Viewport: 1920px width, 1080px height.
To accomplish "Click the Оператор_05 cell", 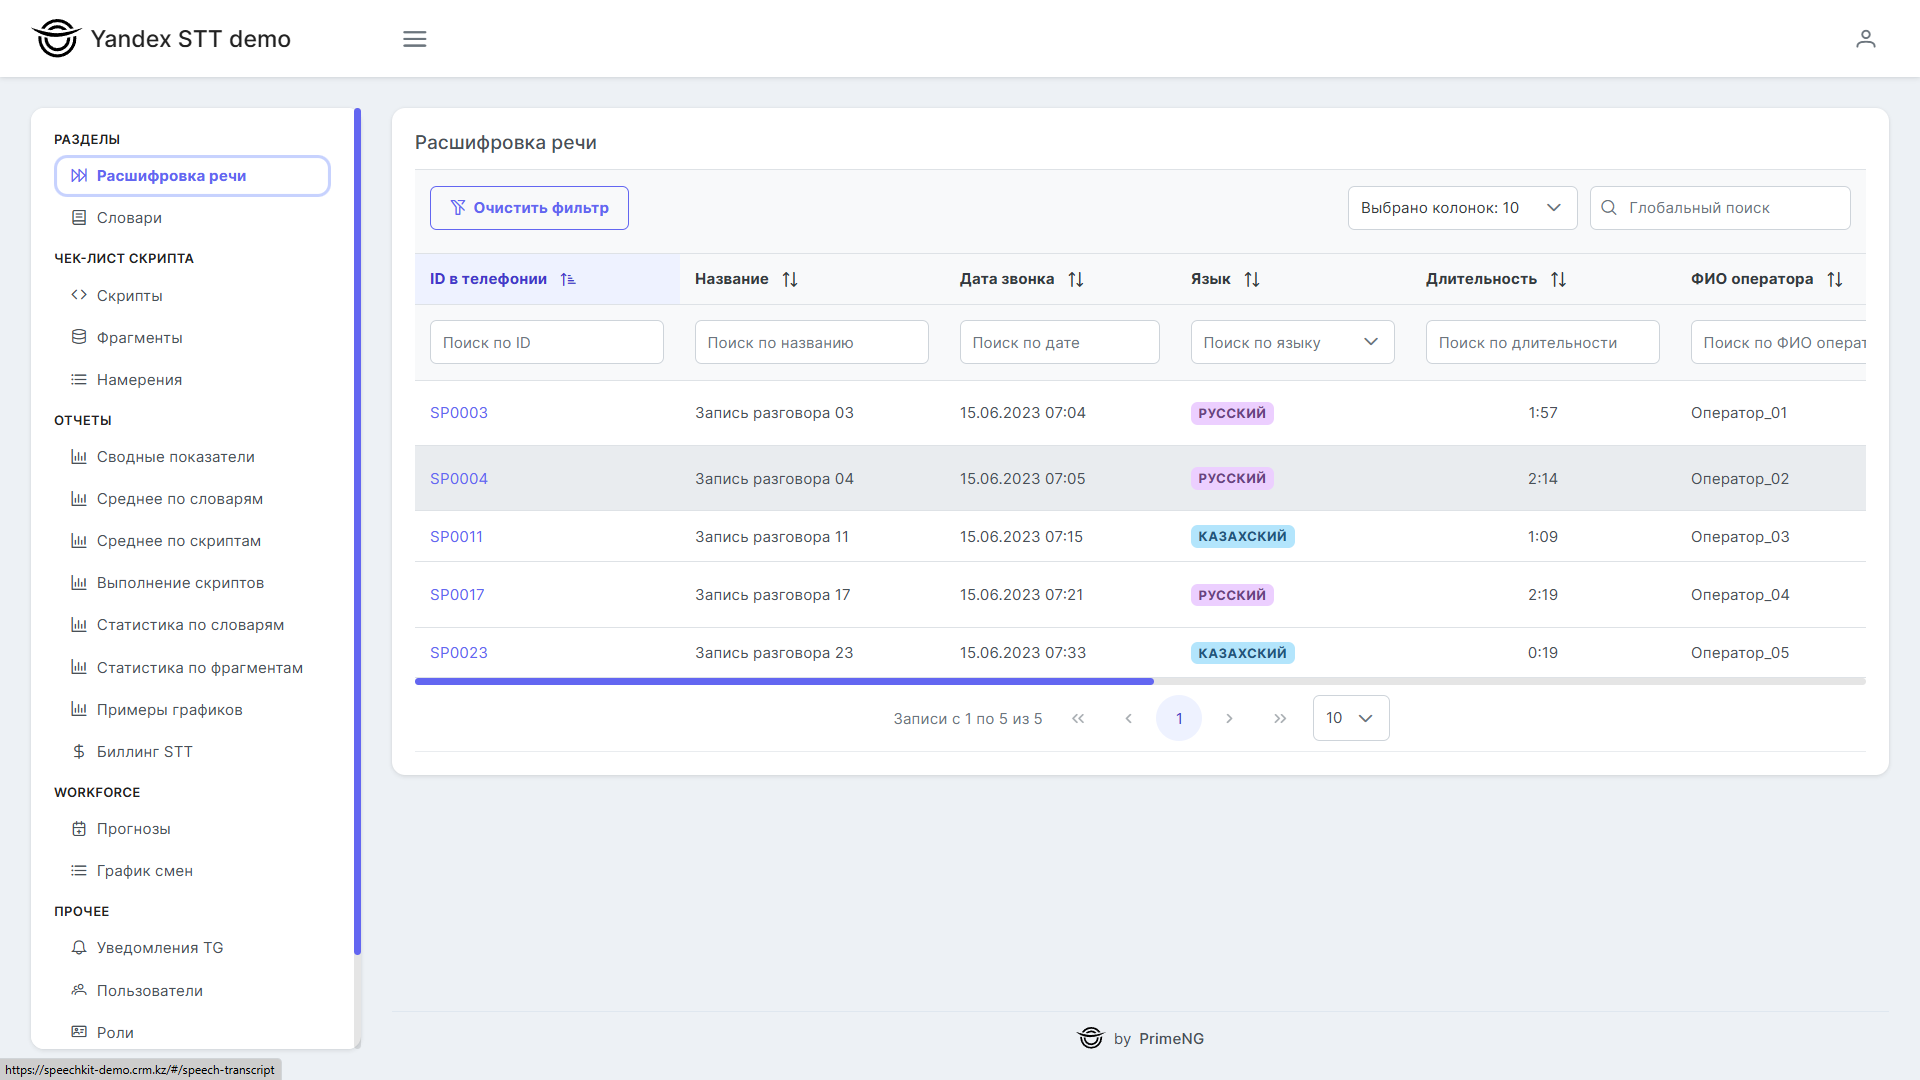I will (1740, 653).
